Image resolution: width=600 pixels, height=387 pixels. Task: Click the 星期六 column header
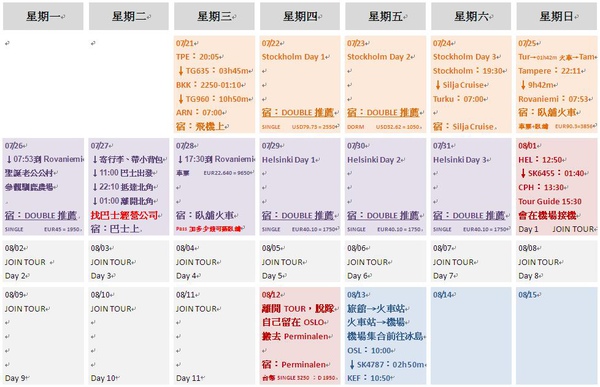(x=471, y=16)
